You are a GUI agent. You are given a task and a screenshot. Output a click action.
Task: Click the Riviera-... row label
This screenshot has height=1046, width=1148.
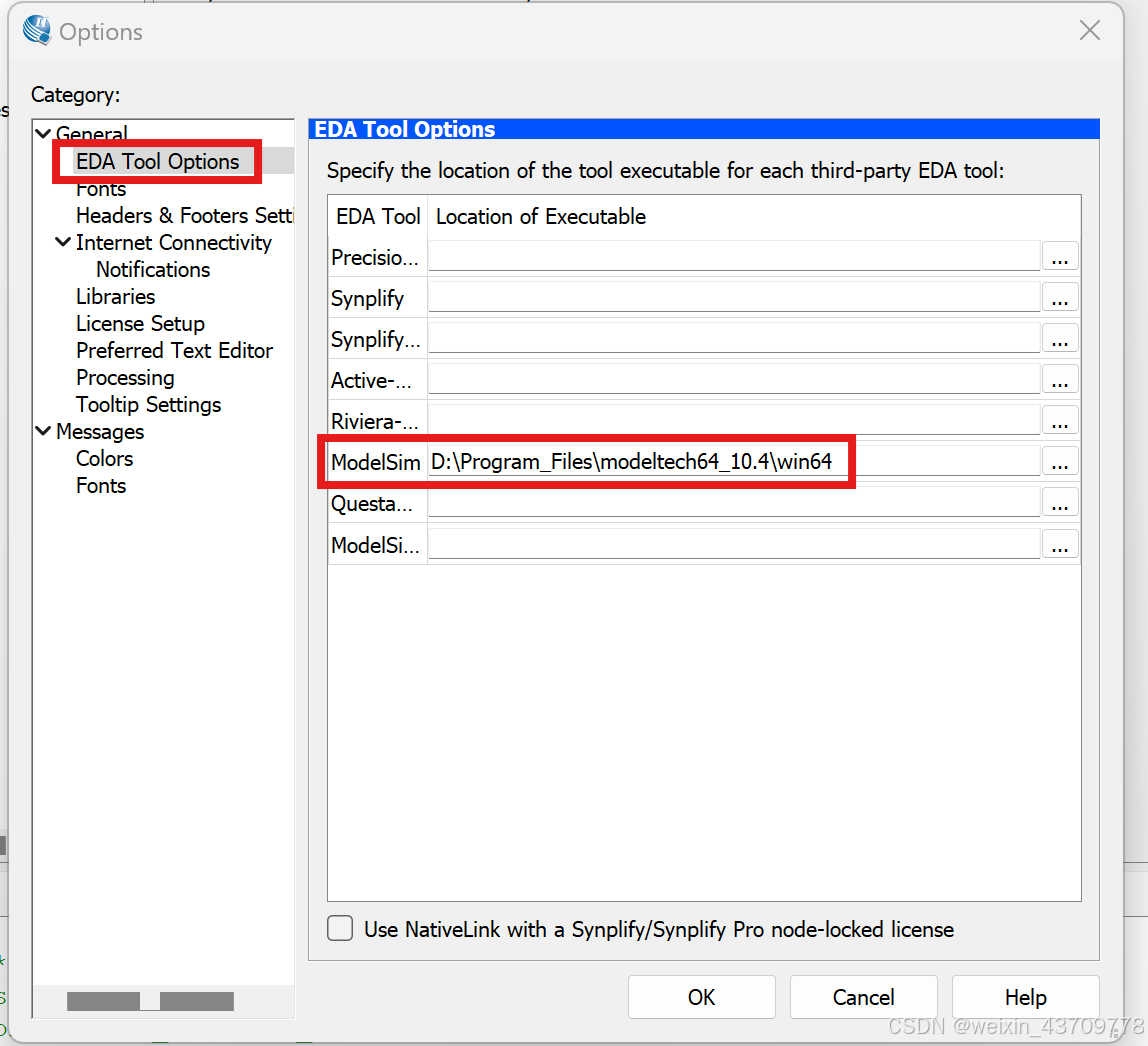point(375,422)
